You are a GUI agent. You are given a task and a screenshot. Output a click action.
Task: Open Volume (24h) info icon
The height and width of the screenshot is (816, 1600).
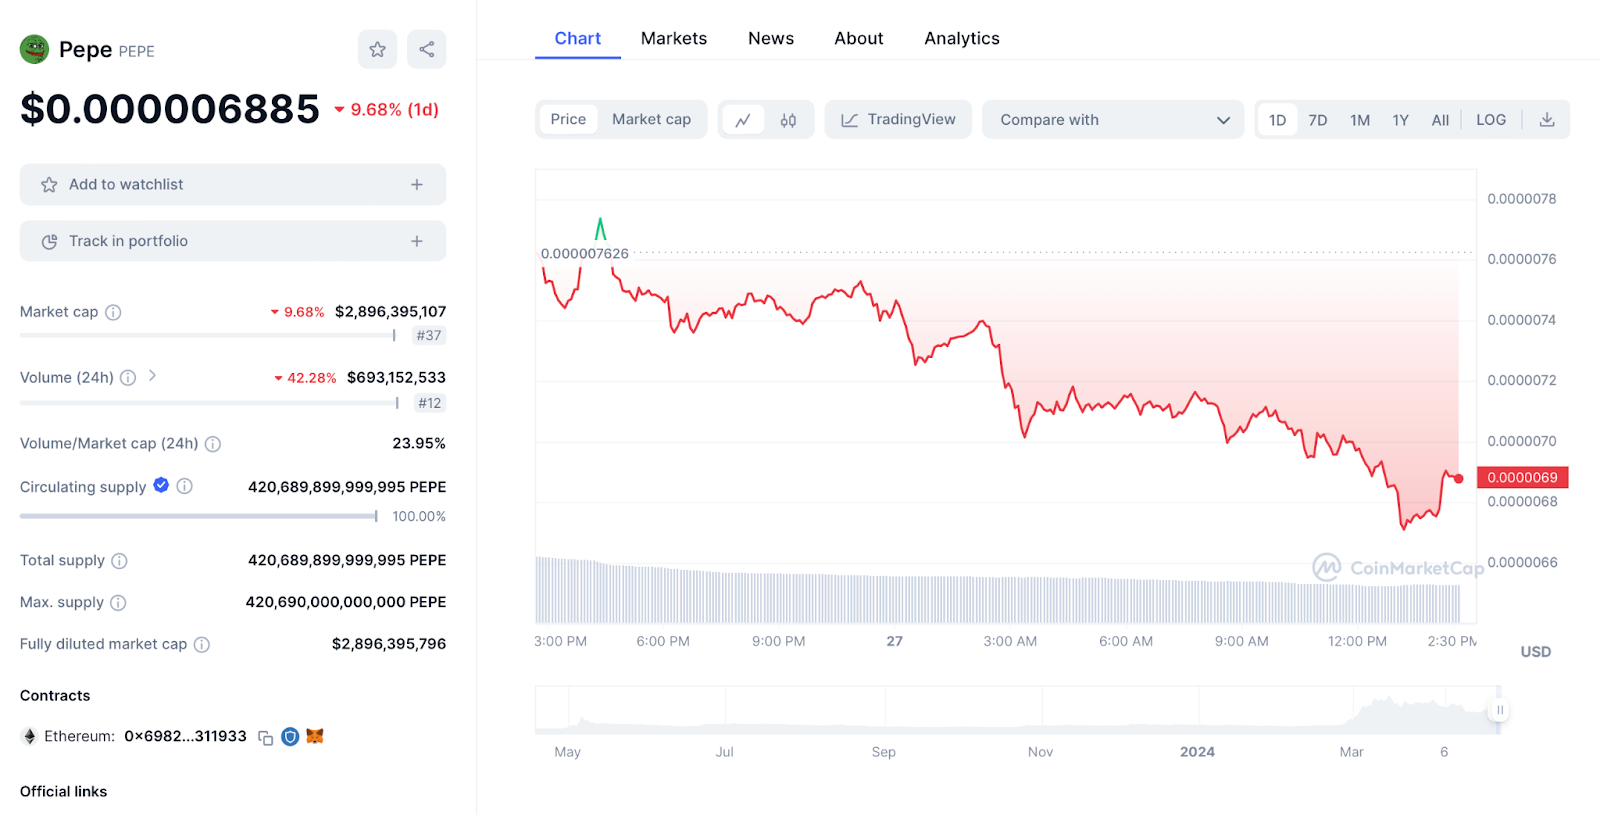click(x=128, y=378)
